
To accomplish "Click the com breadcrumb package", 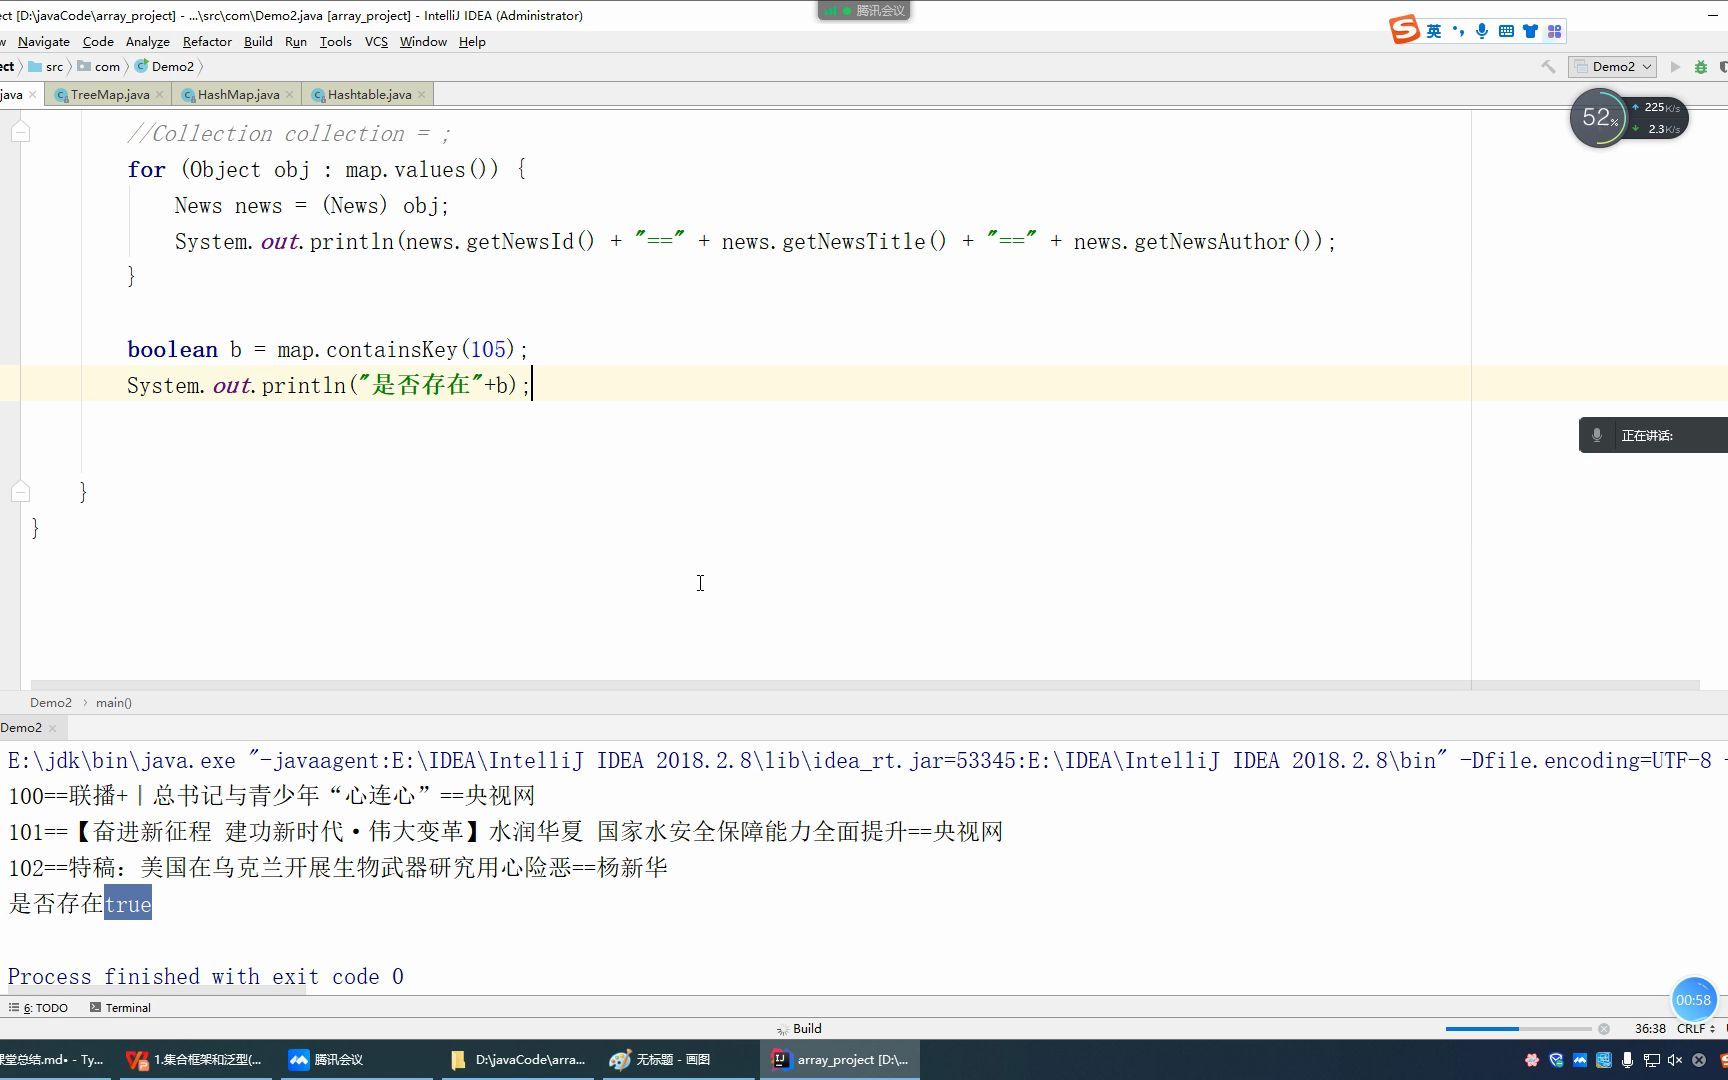I will (99, 66).
